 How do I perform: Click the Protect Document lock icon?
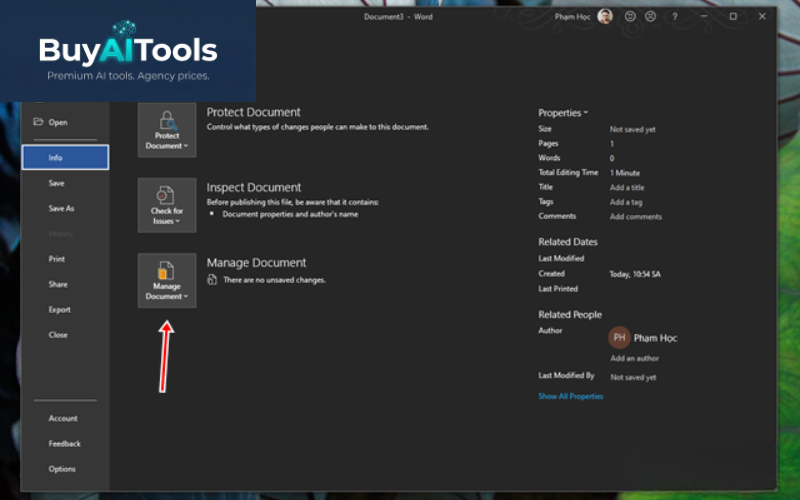pos(167,122)
